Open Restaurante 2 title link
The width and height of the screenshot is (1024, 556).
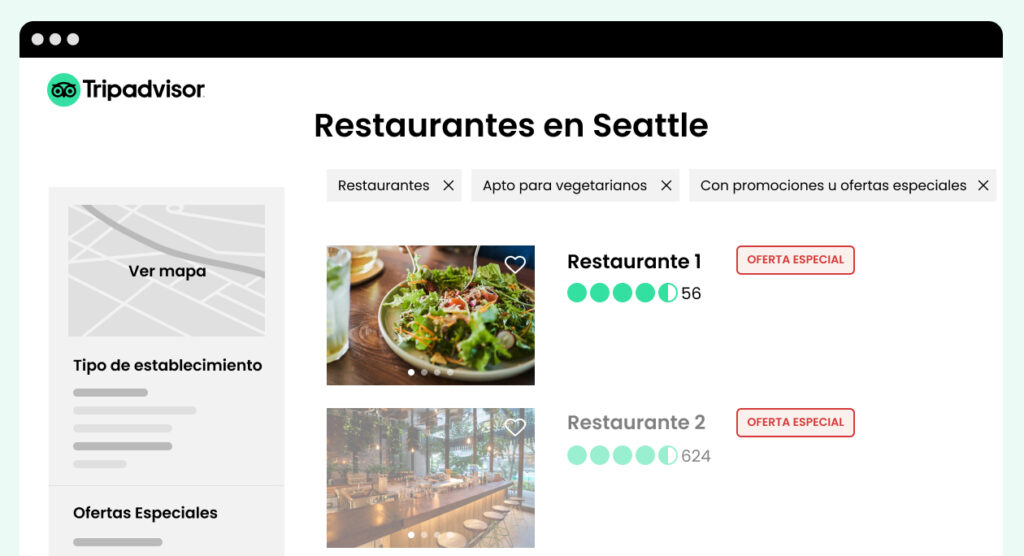click(x=636, y=423)
